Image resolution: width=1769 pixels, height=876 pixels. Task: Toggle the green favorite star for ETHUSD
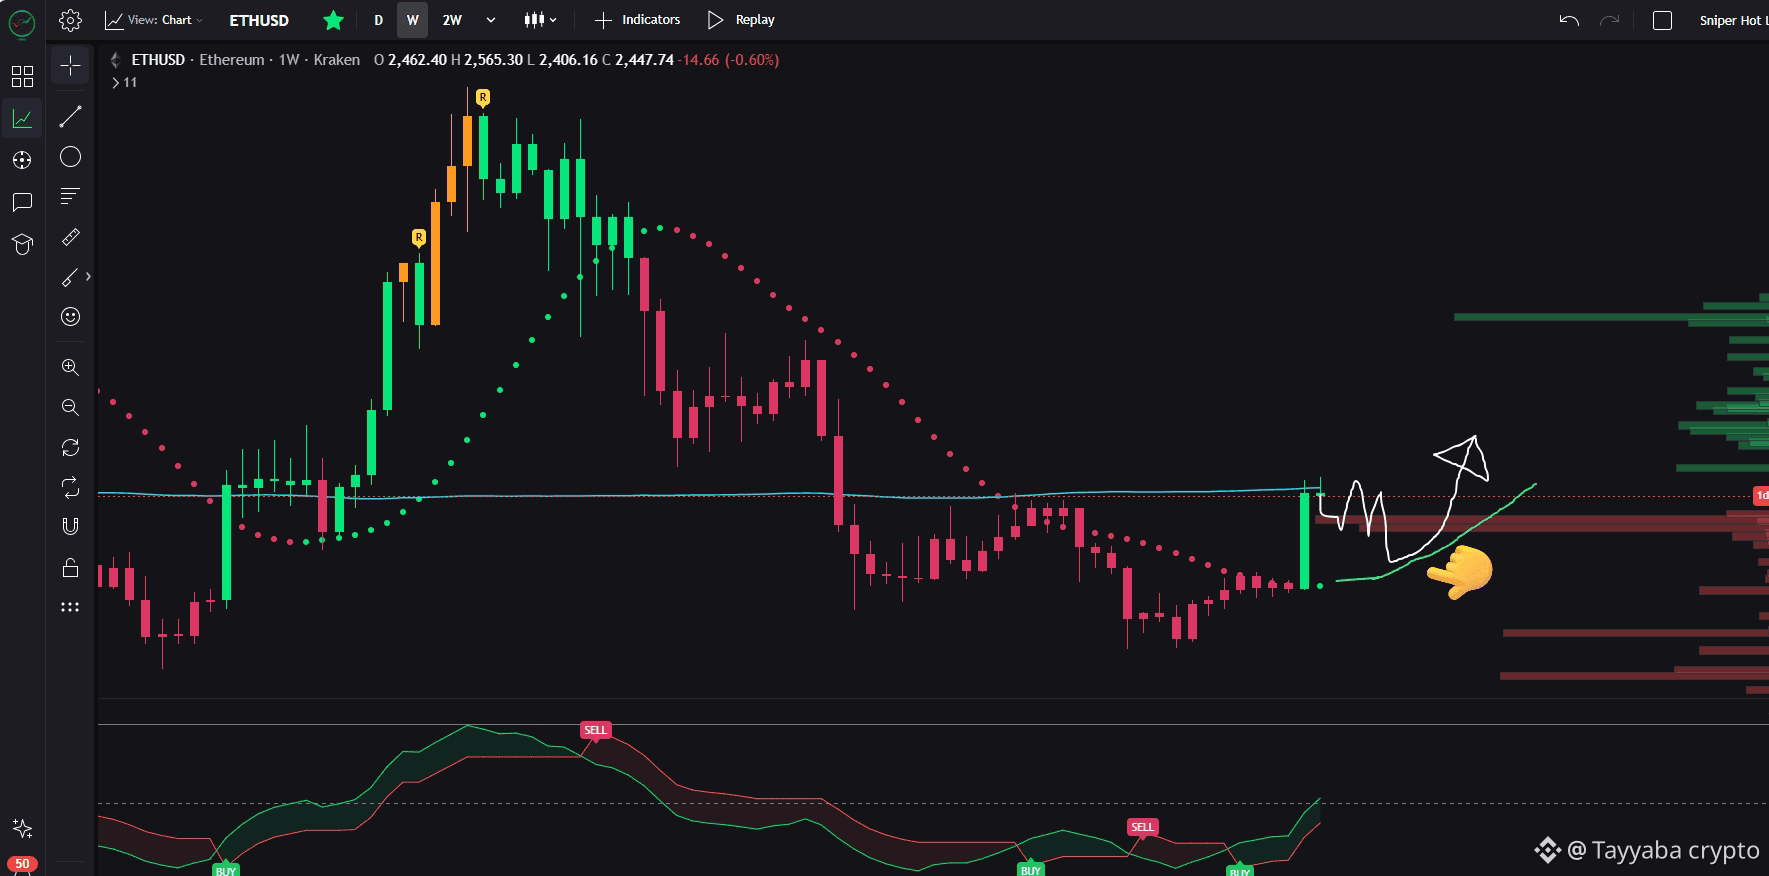[334, 20]
